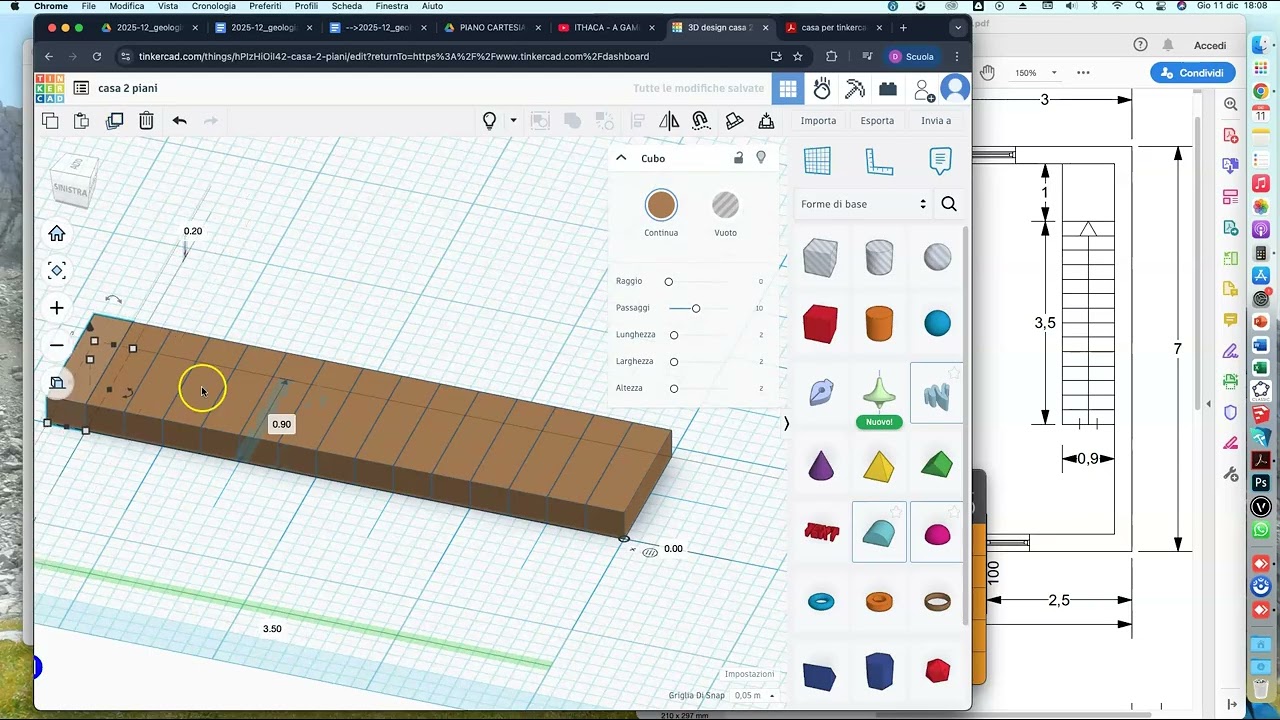Click the Paste clipboard icon
The height and width of the screenshot is (720, 1280).
(x=82, y=121)
